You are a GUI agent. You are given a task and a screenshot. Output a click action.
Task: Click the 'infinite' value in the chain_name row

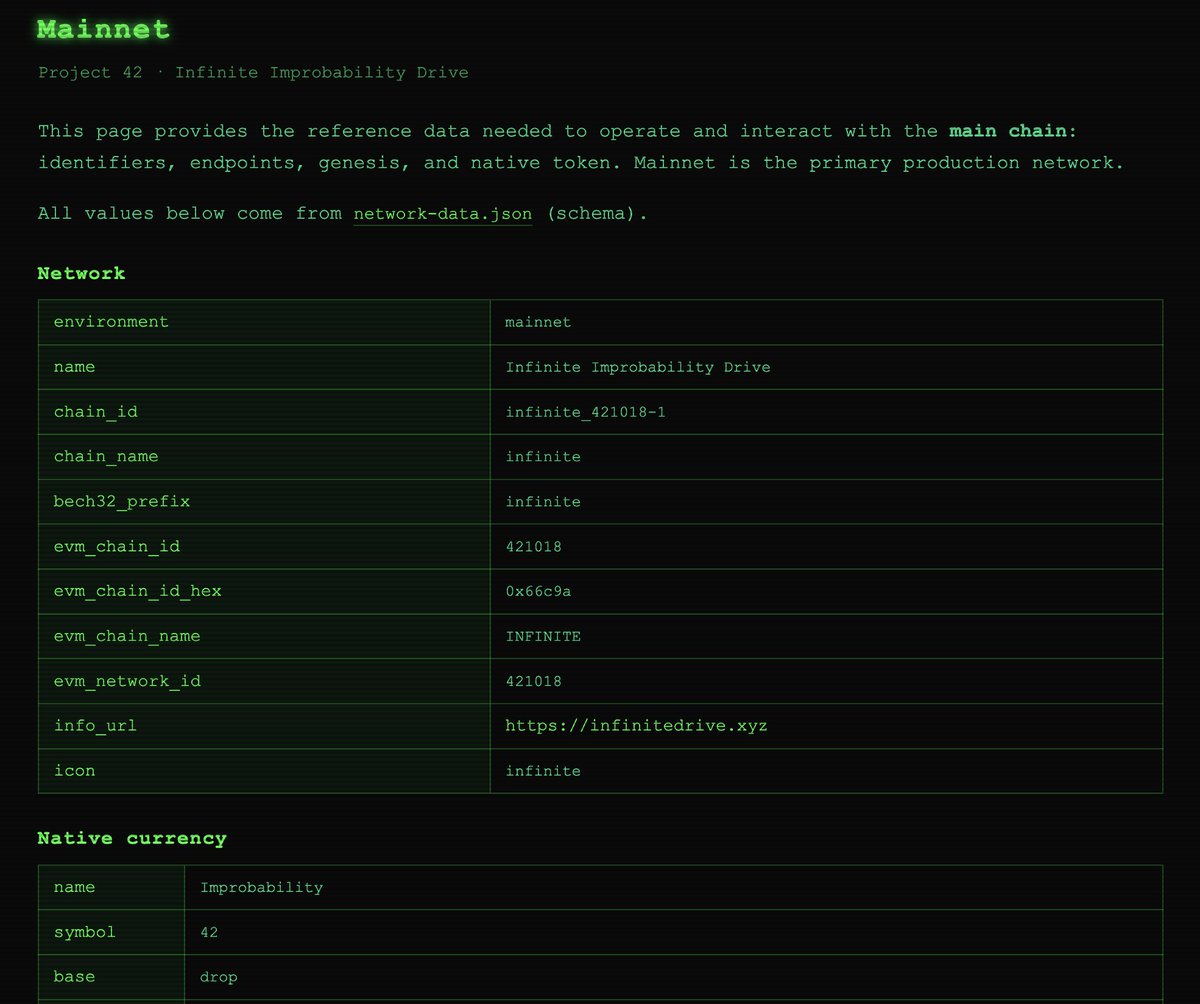point(543,456)
